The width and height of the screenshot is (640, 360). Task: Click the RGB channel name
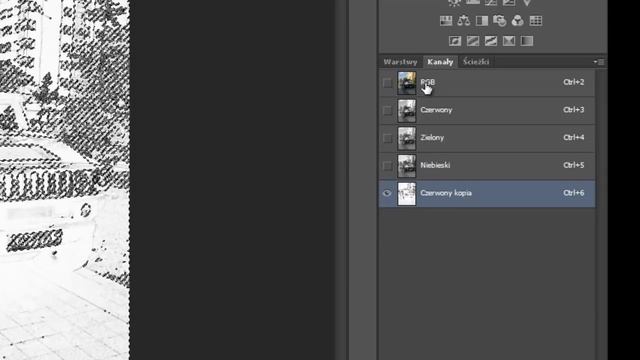click(x=428, y=82)
